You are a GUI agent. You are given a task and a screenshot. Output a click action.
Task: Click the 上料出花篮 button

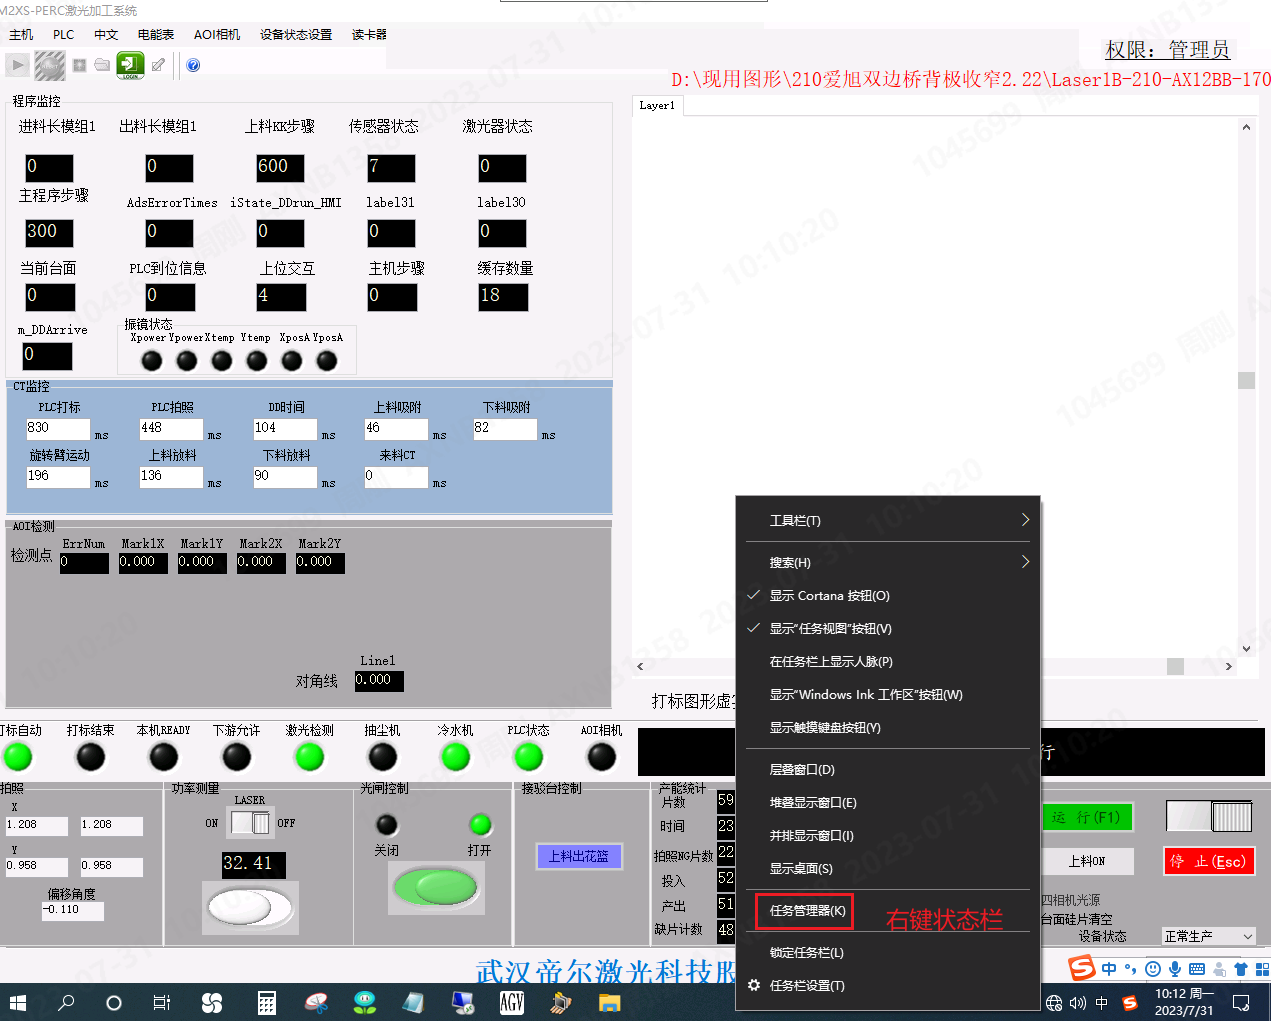click(x=579, y=856)
